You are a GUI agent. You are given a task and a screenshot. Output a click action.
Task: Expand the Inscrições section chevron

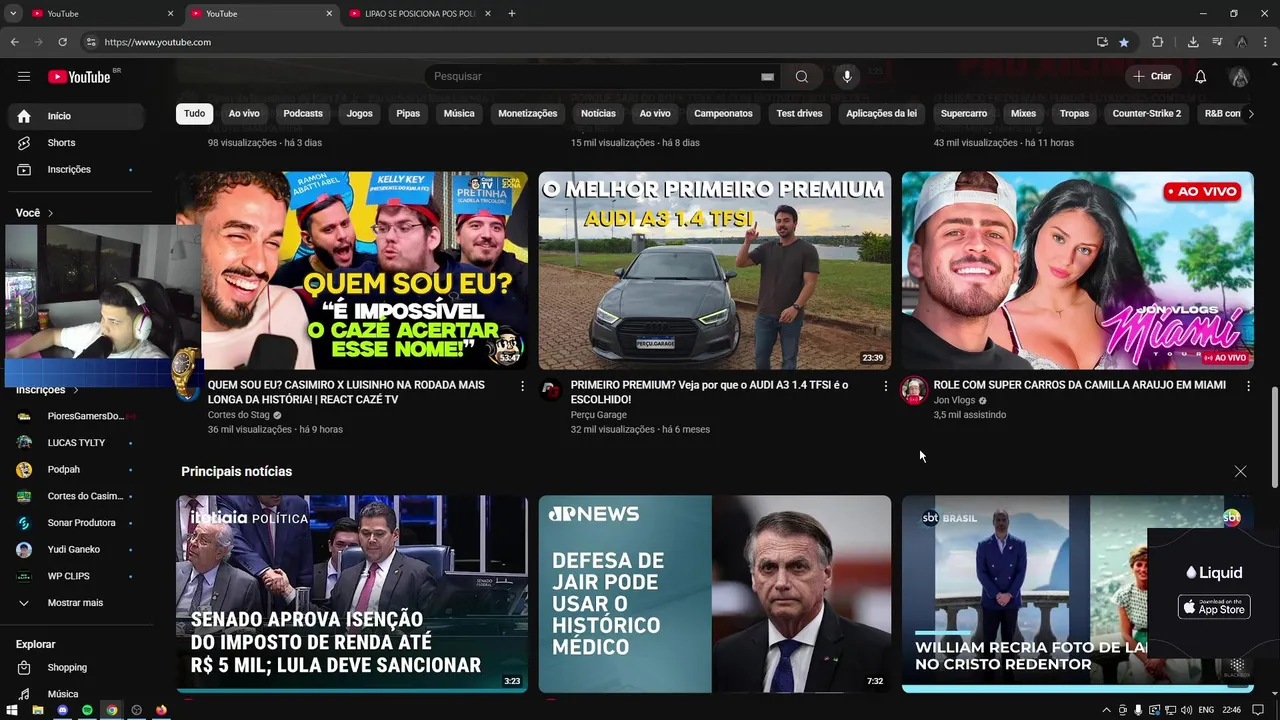[x=75, y=390]
